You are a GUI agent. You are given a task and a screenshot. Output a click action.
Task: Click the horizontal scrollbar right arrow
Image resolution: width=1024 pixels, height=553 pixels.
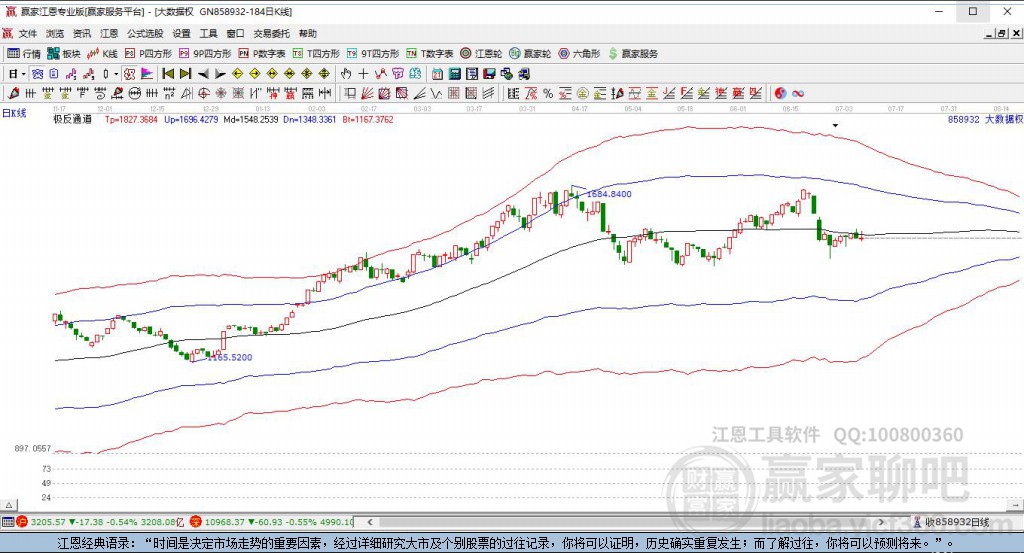[x=881, y=522]
